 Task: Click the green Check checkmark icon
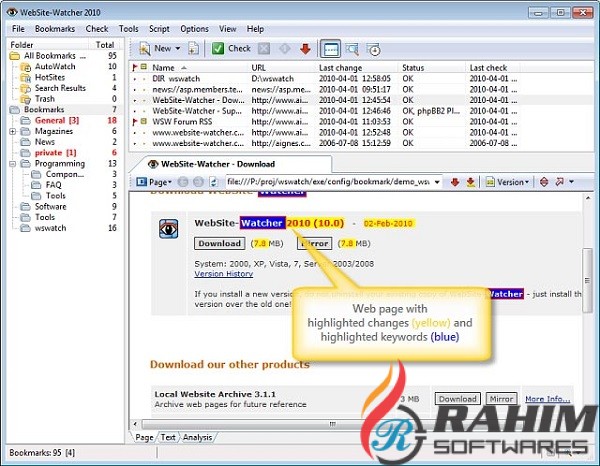coord(218,49)
